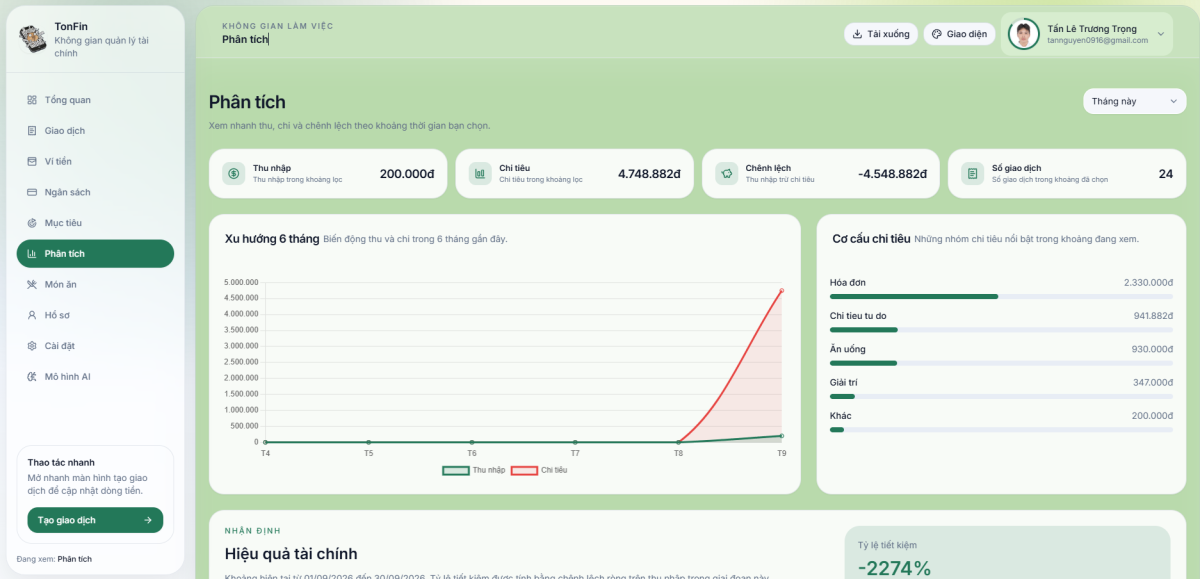
Task: Click the 4.748.882đ Chi tiêu amount
Action: click(x=649, y=174)
